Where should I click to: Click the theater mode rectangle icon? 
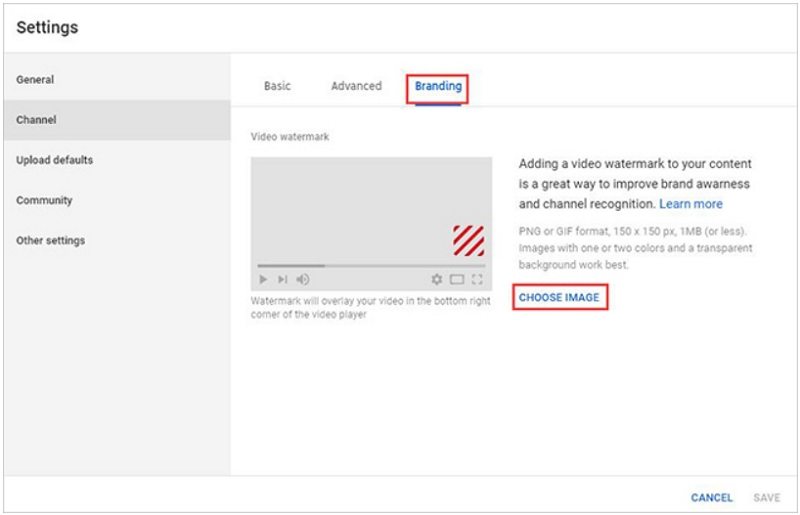457,280
